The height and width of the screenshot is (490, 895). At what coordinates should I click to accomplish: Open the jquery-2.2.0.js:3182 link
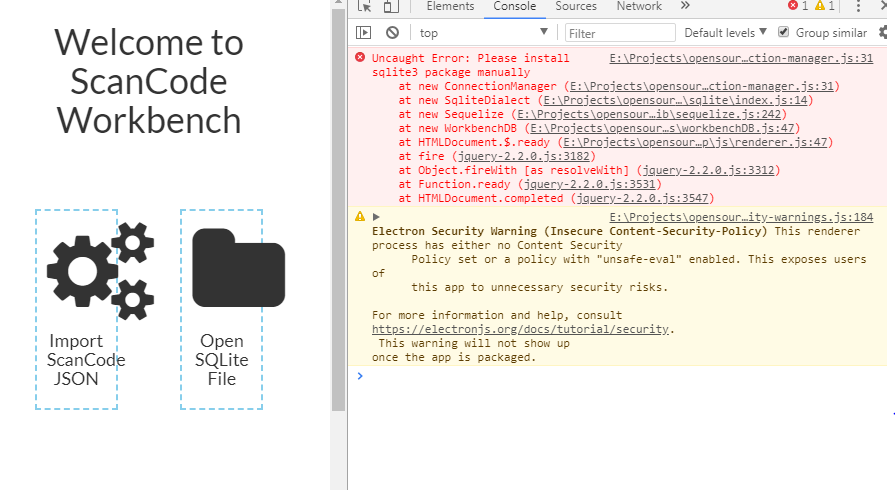[523, 156]
